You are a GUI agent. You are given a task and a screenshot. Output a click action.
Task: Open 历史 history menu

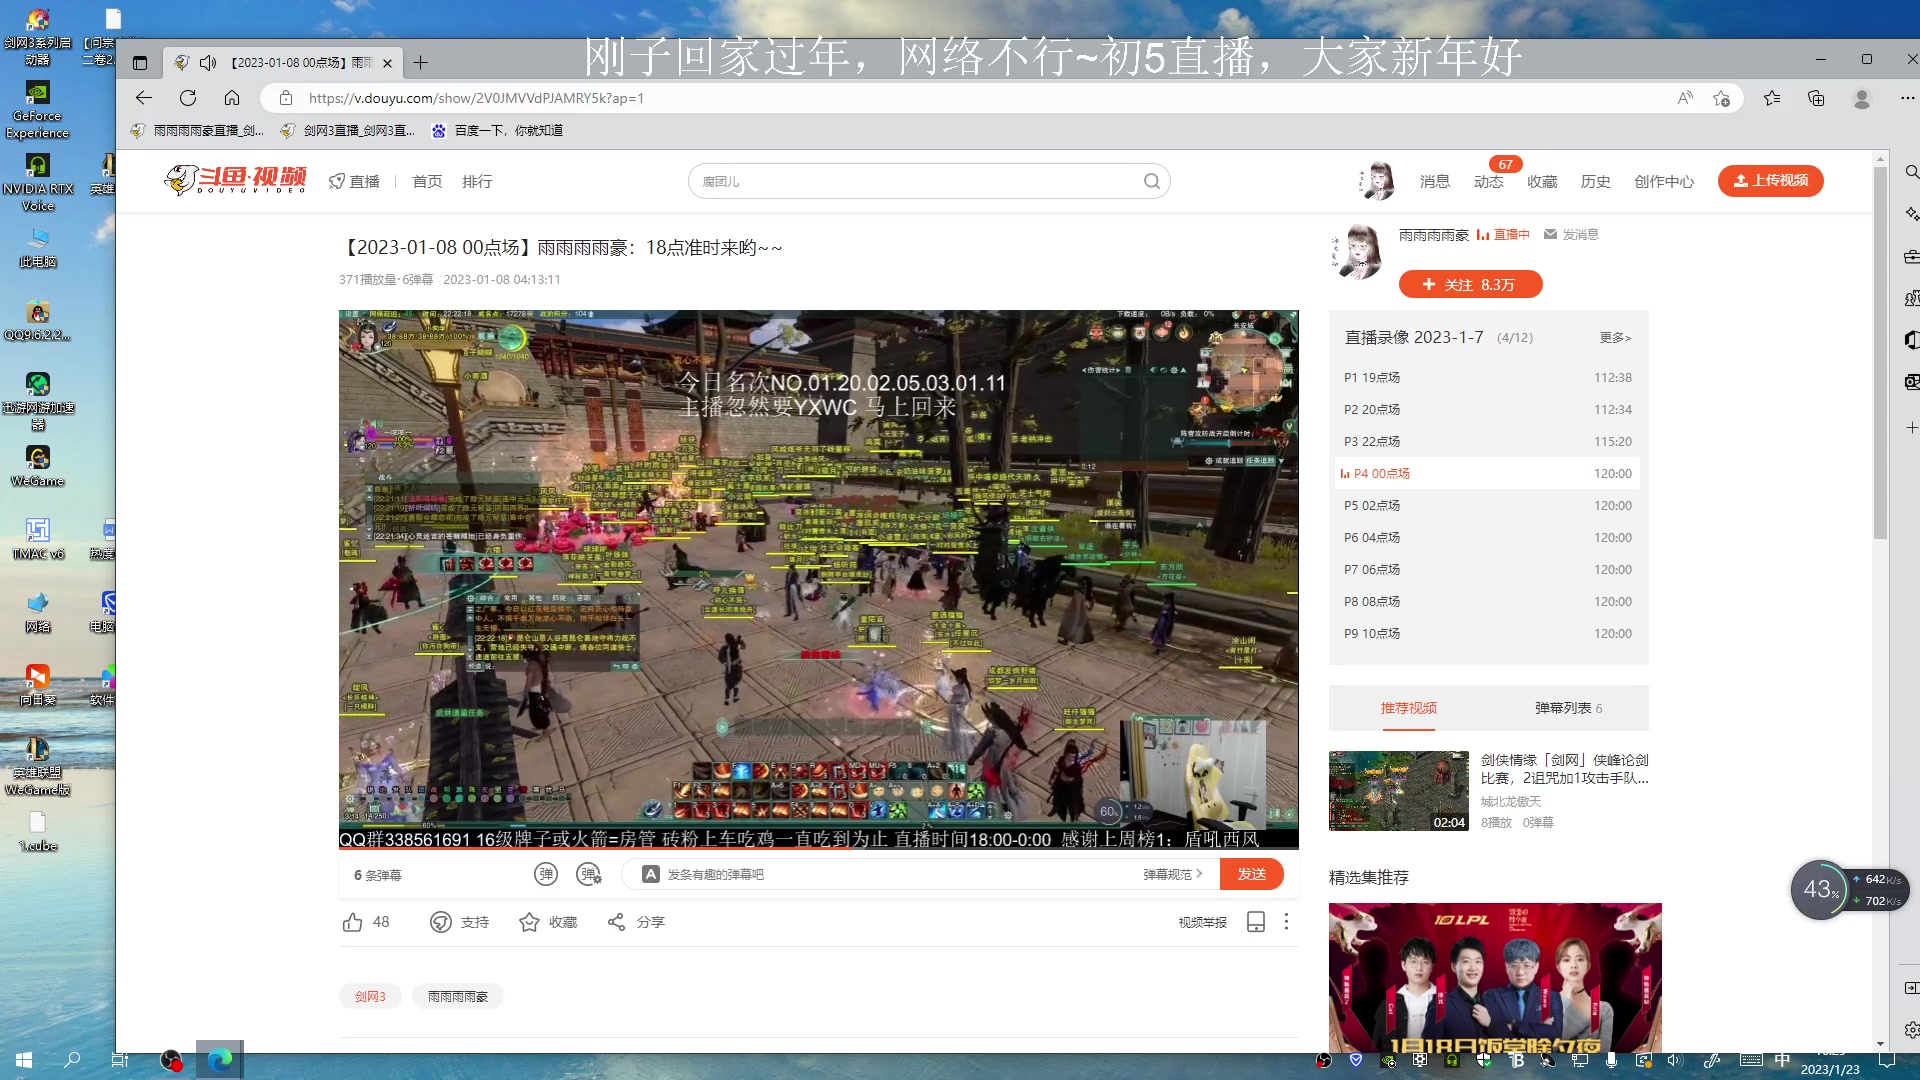[x=1596, y=181]
